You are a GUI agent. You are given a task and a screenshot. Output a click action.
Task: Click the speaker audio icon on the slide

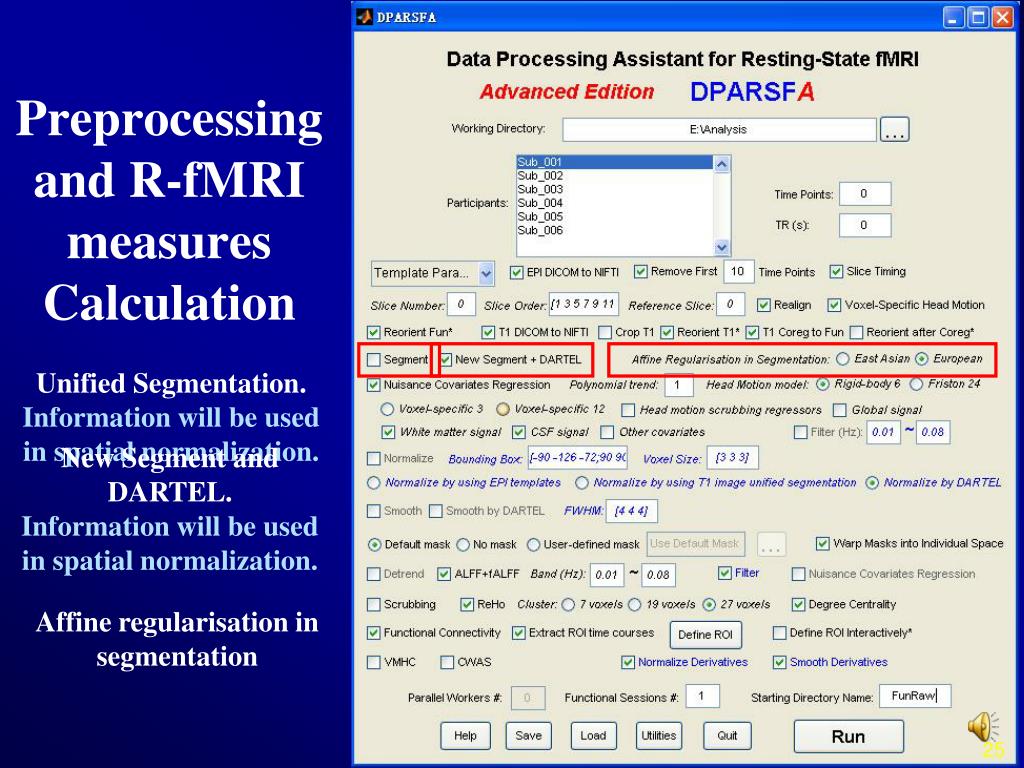(983, 727)
